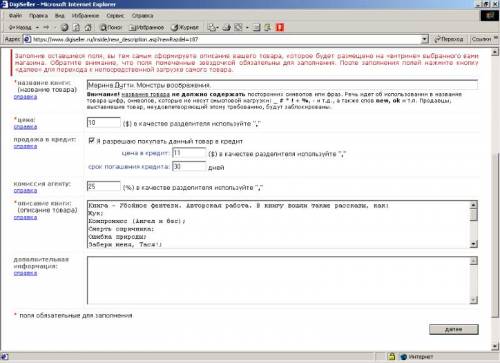Open справка link under цена label

tap(25, 127)
